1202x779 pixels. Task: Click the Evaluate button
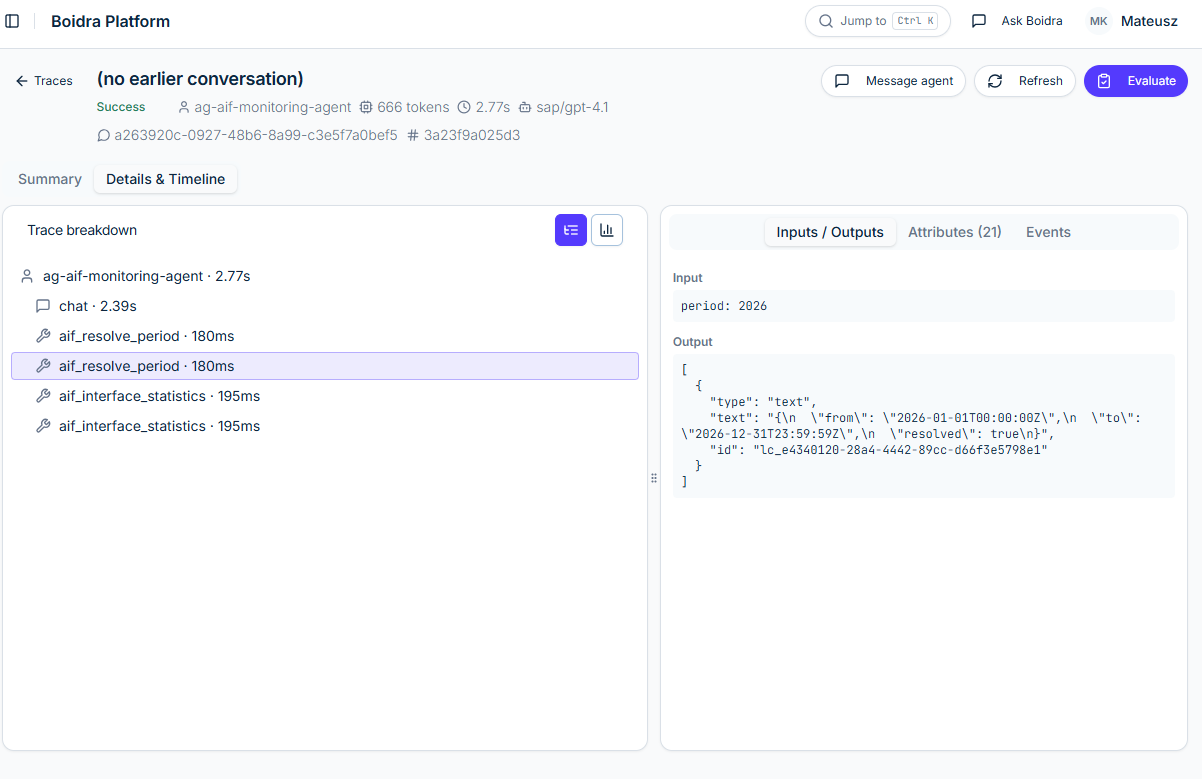[x=1136, y=81]
